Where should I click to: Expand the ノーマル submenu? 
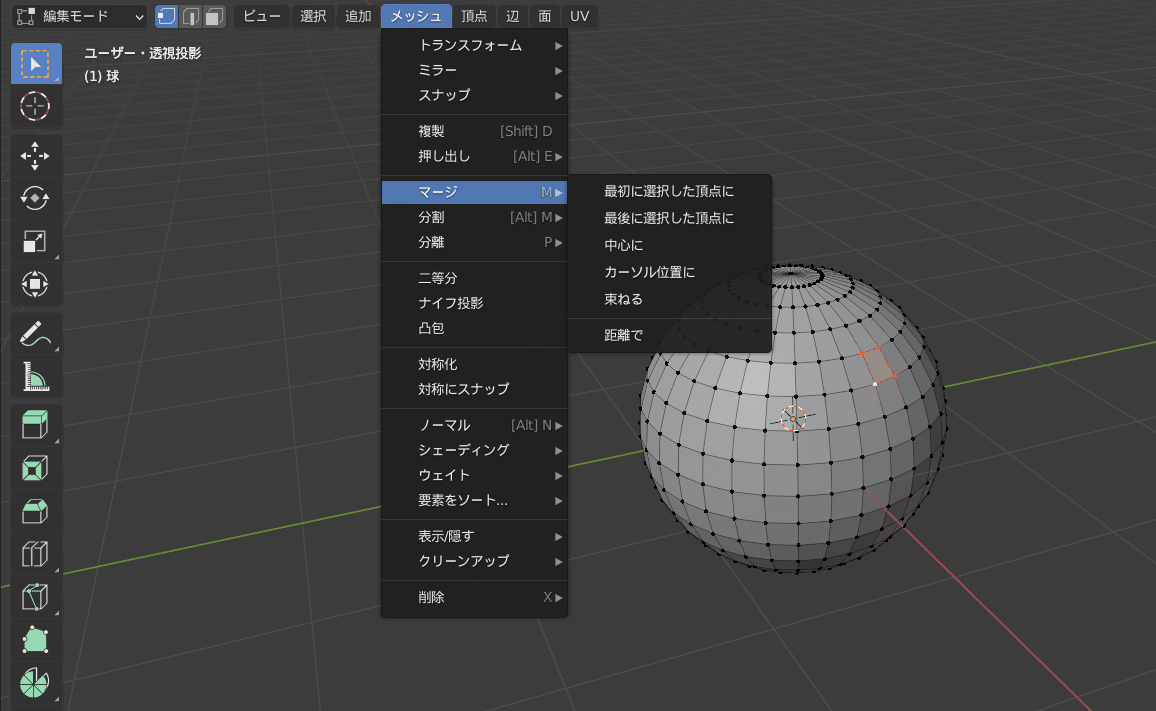pos(474,426)
